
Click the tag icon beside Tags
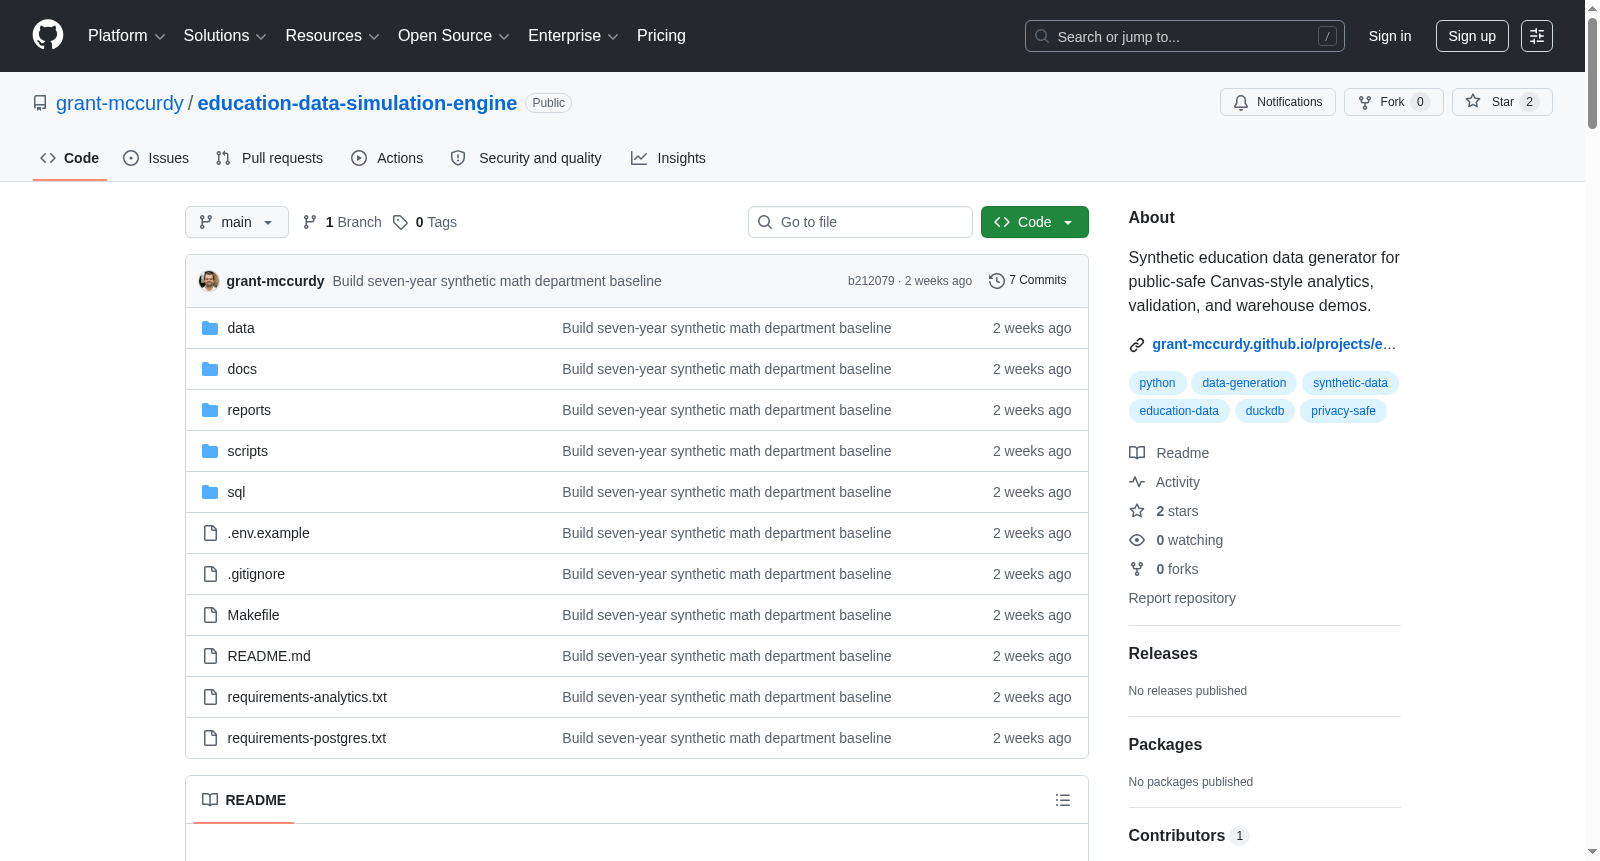click(400, 222)
